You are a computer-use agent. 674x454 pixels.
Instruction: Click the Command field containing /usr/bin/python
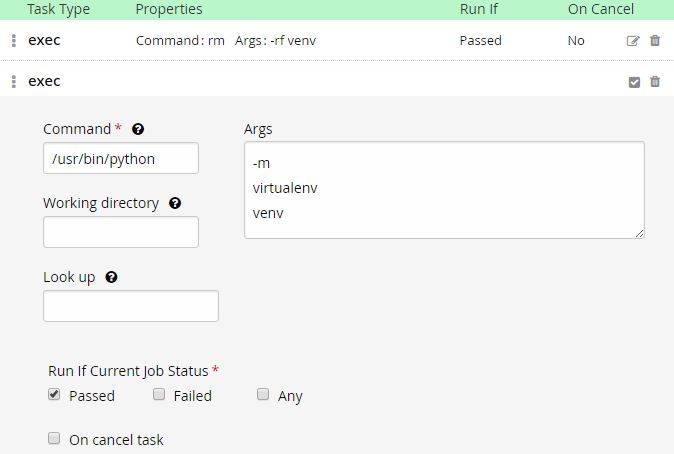point(121,158)
